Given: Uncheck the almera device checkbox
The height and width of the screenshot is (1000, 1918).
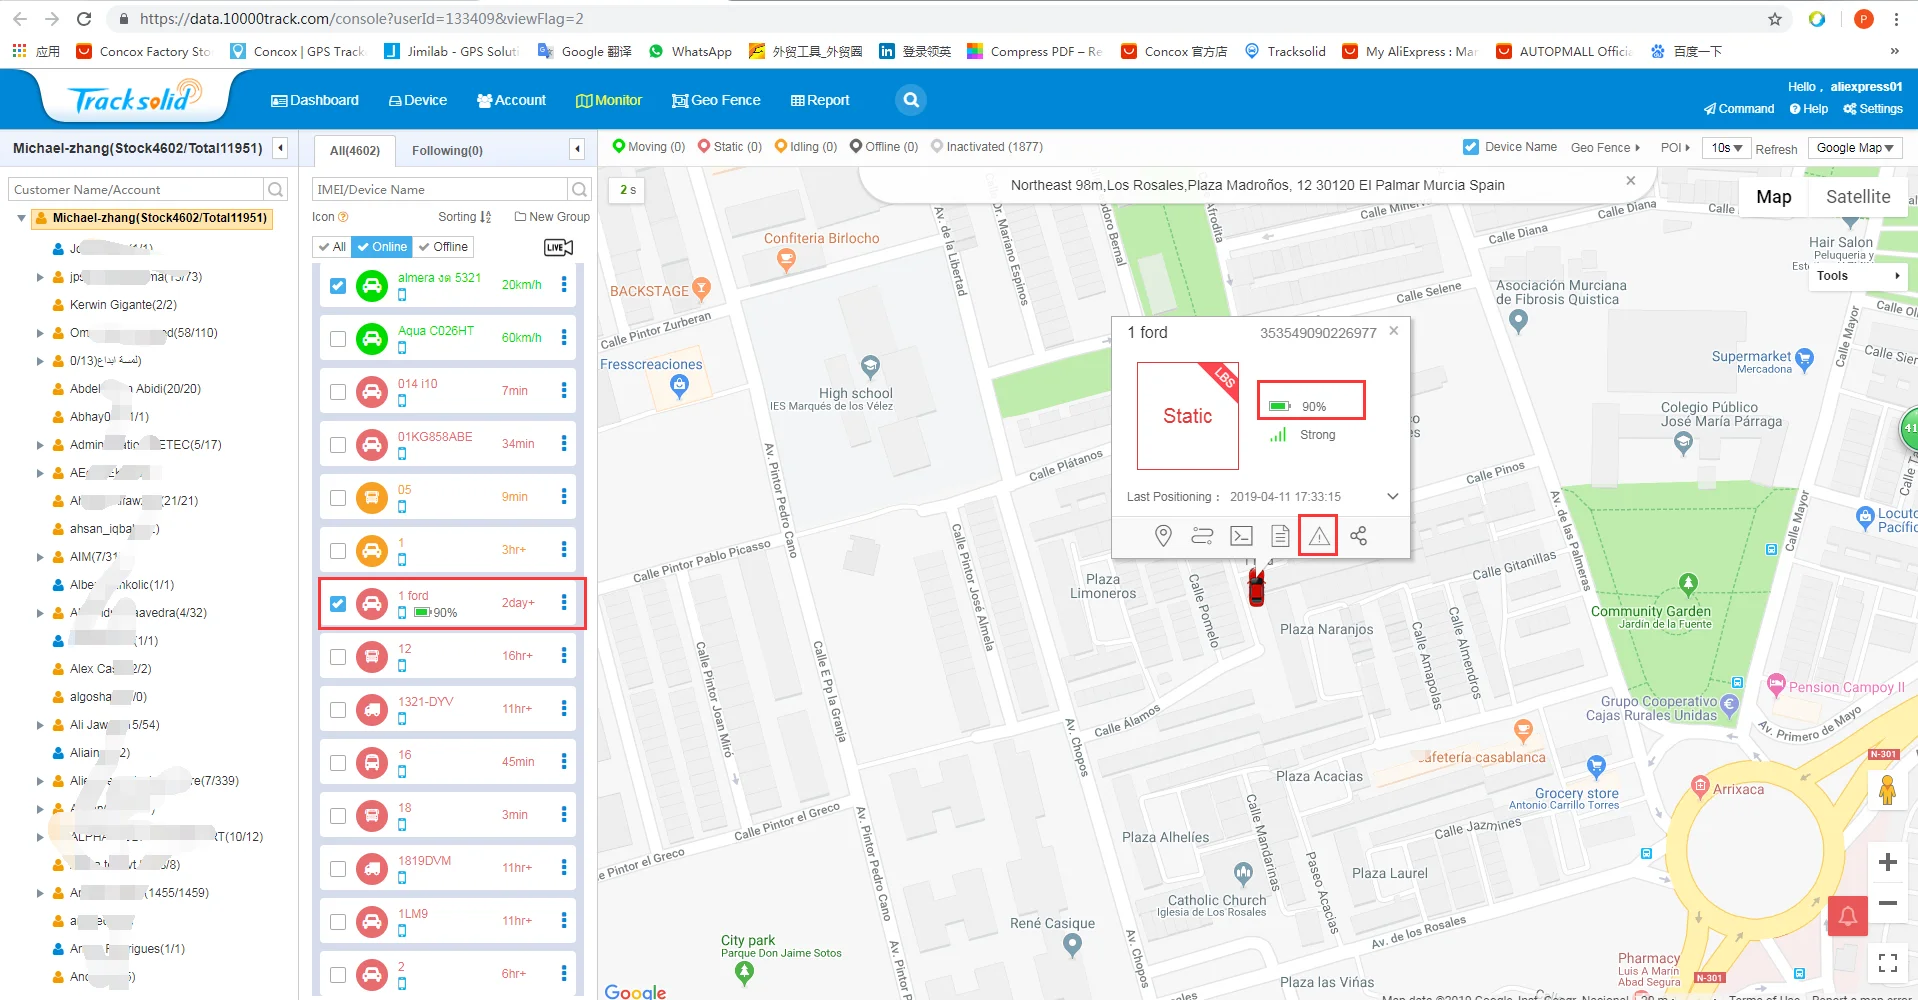Looking at the screenshot, I should [338, 286].
